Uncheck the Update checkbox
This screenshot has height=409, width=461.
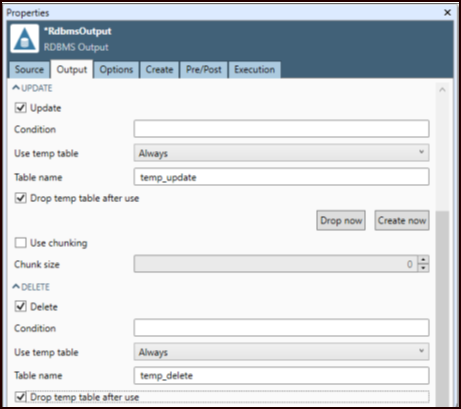tap(21, 108)
